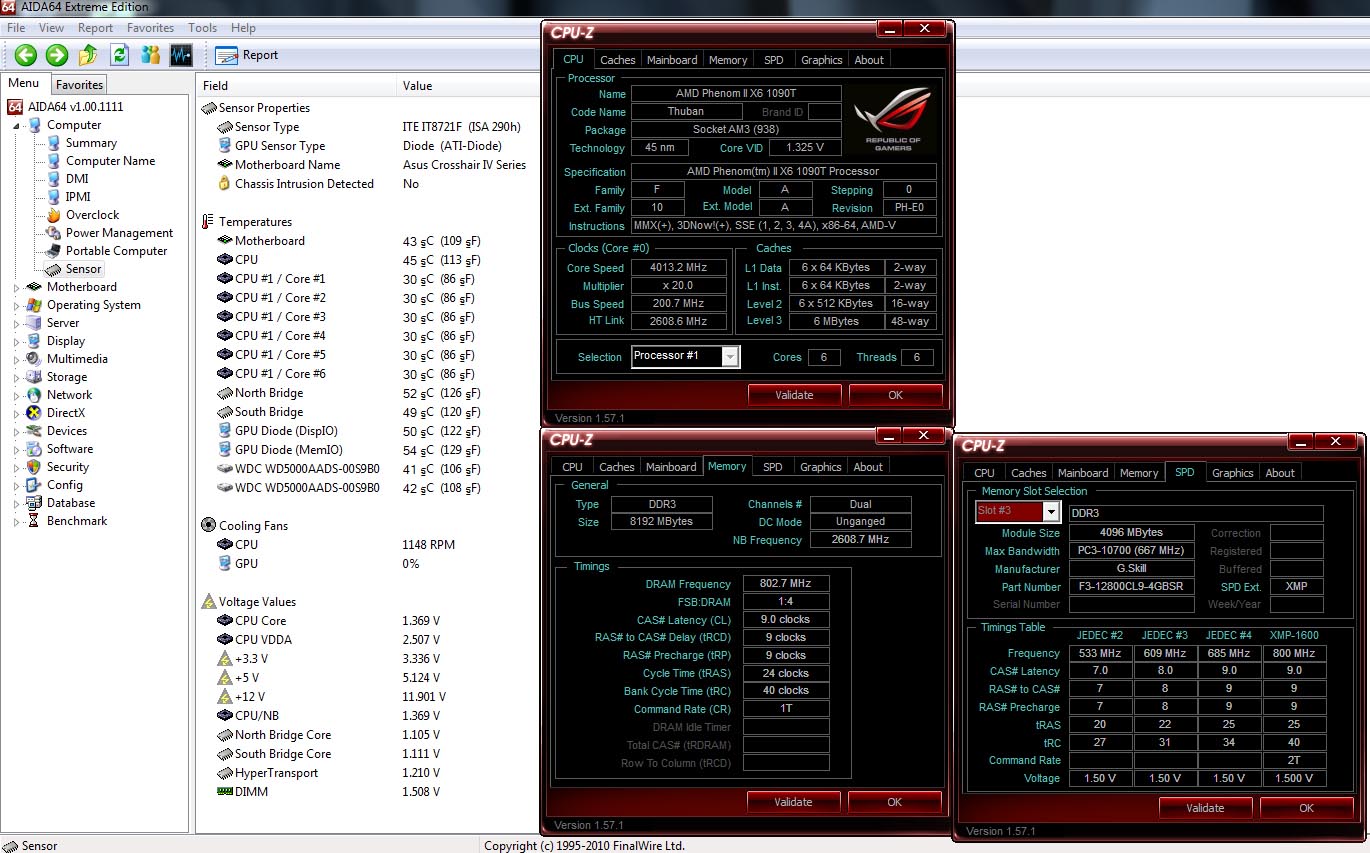
Task: Click the Part Number field F3-12800CL9-4GBSR
Action: pyautogui.click(x=1131, y=587)
